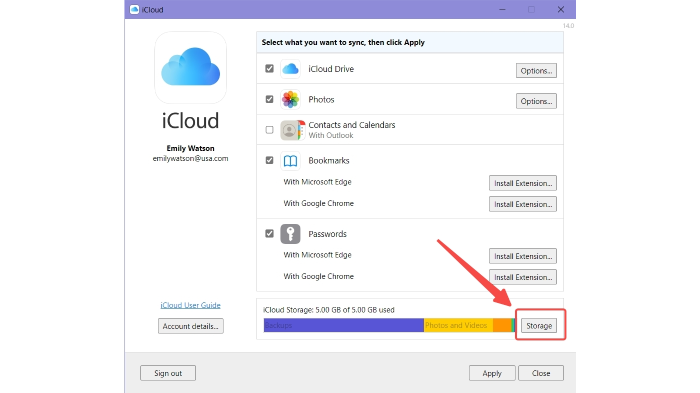
Task: Click the Photos flower icon
Action: pos(290,99)
